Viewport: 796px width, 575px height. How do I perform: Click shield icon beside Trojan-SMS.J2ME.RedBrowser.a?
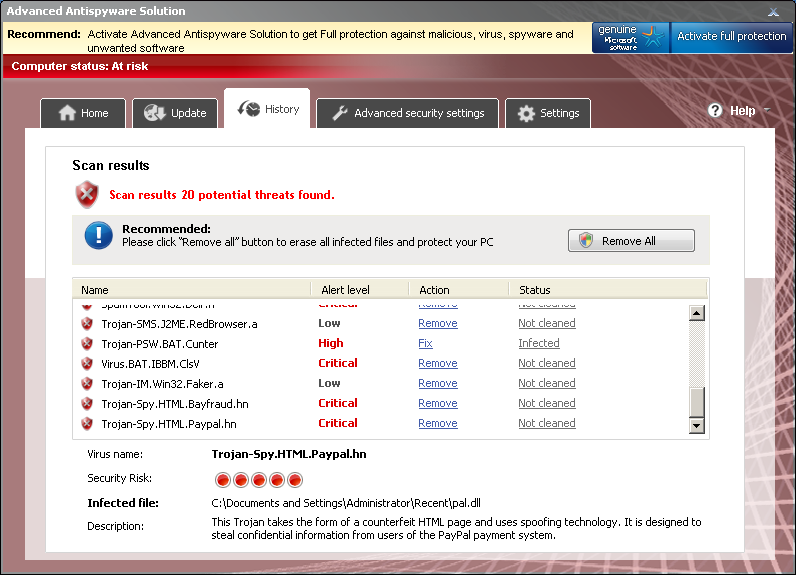[87, 324]
